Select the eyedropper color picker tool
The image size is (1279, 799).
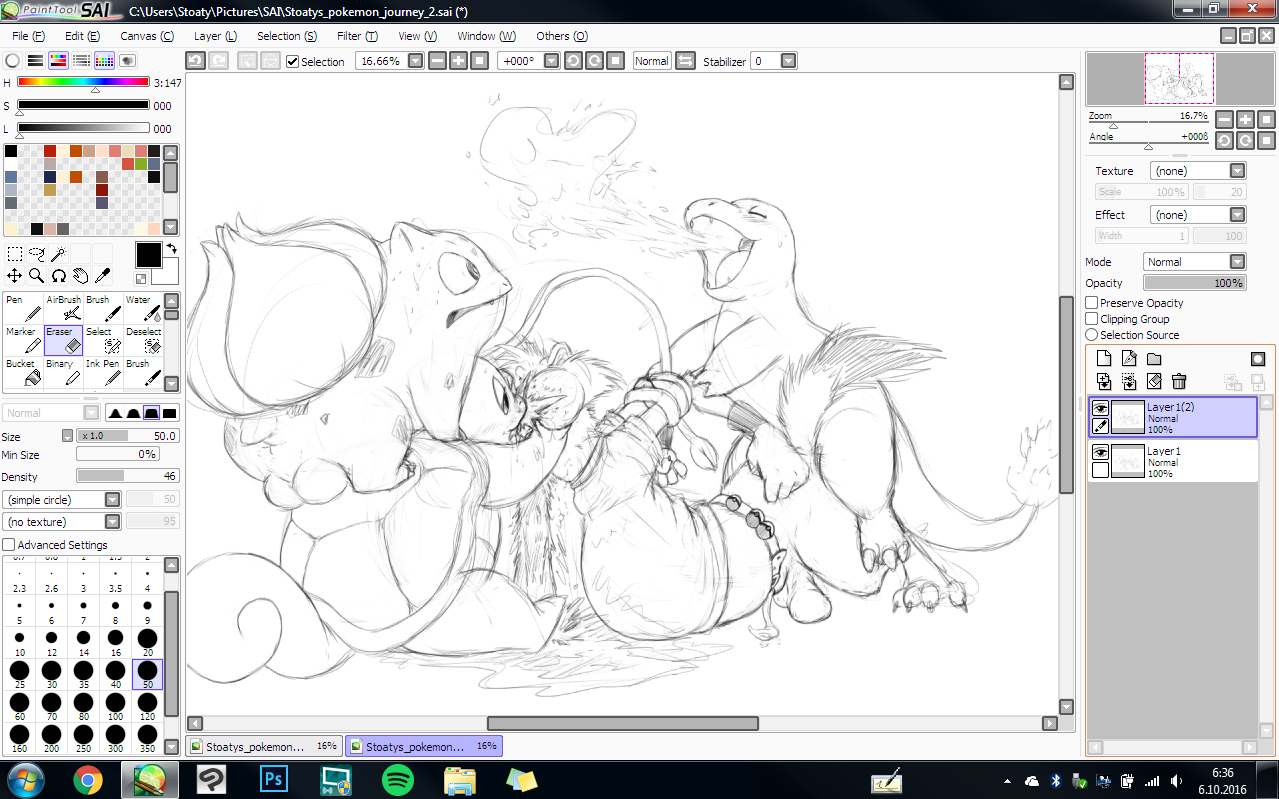(x=102, y=276)
